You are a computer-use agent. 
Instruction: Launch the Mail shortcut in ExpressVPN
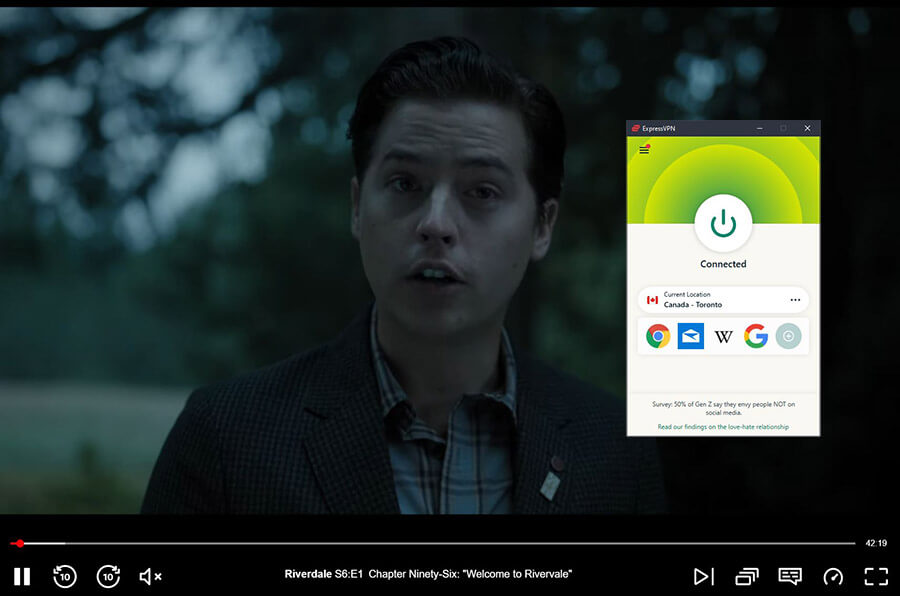(690, 336)
